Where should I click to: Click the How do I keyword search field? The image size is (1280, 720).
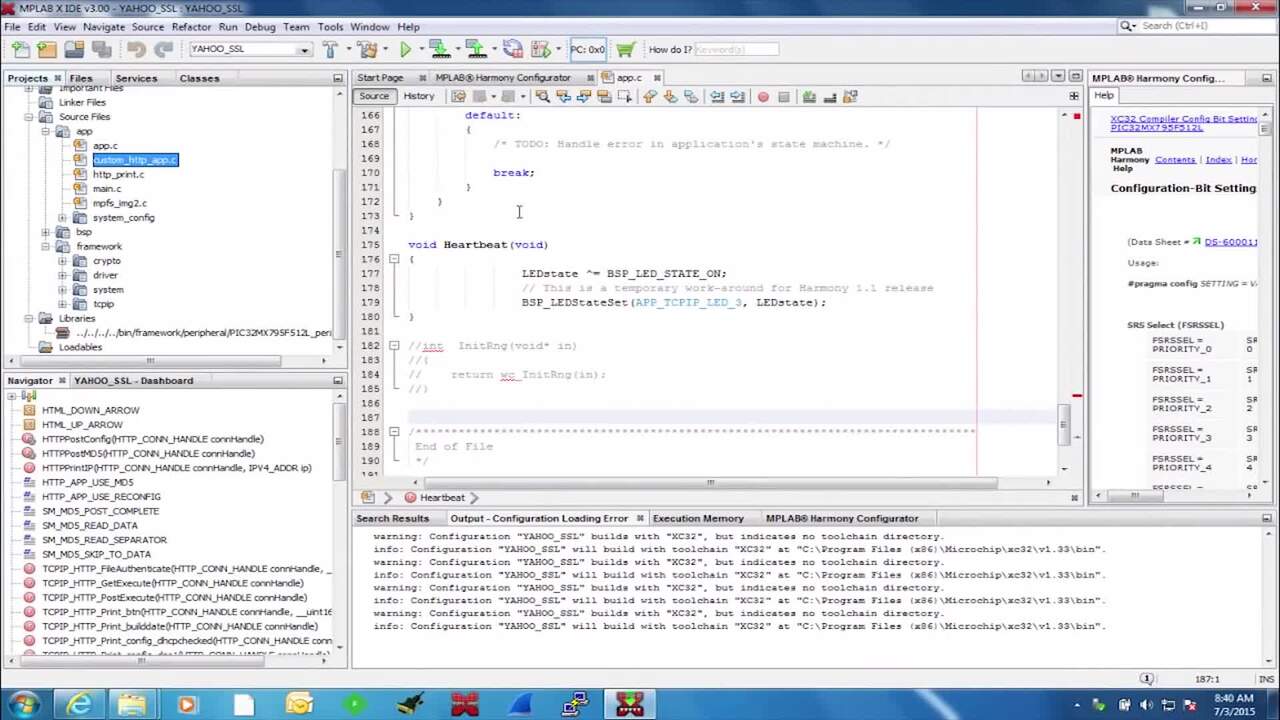(735, 49)
